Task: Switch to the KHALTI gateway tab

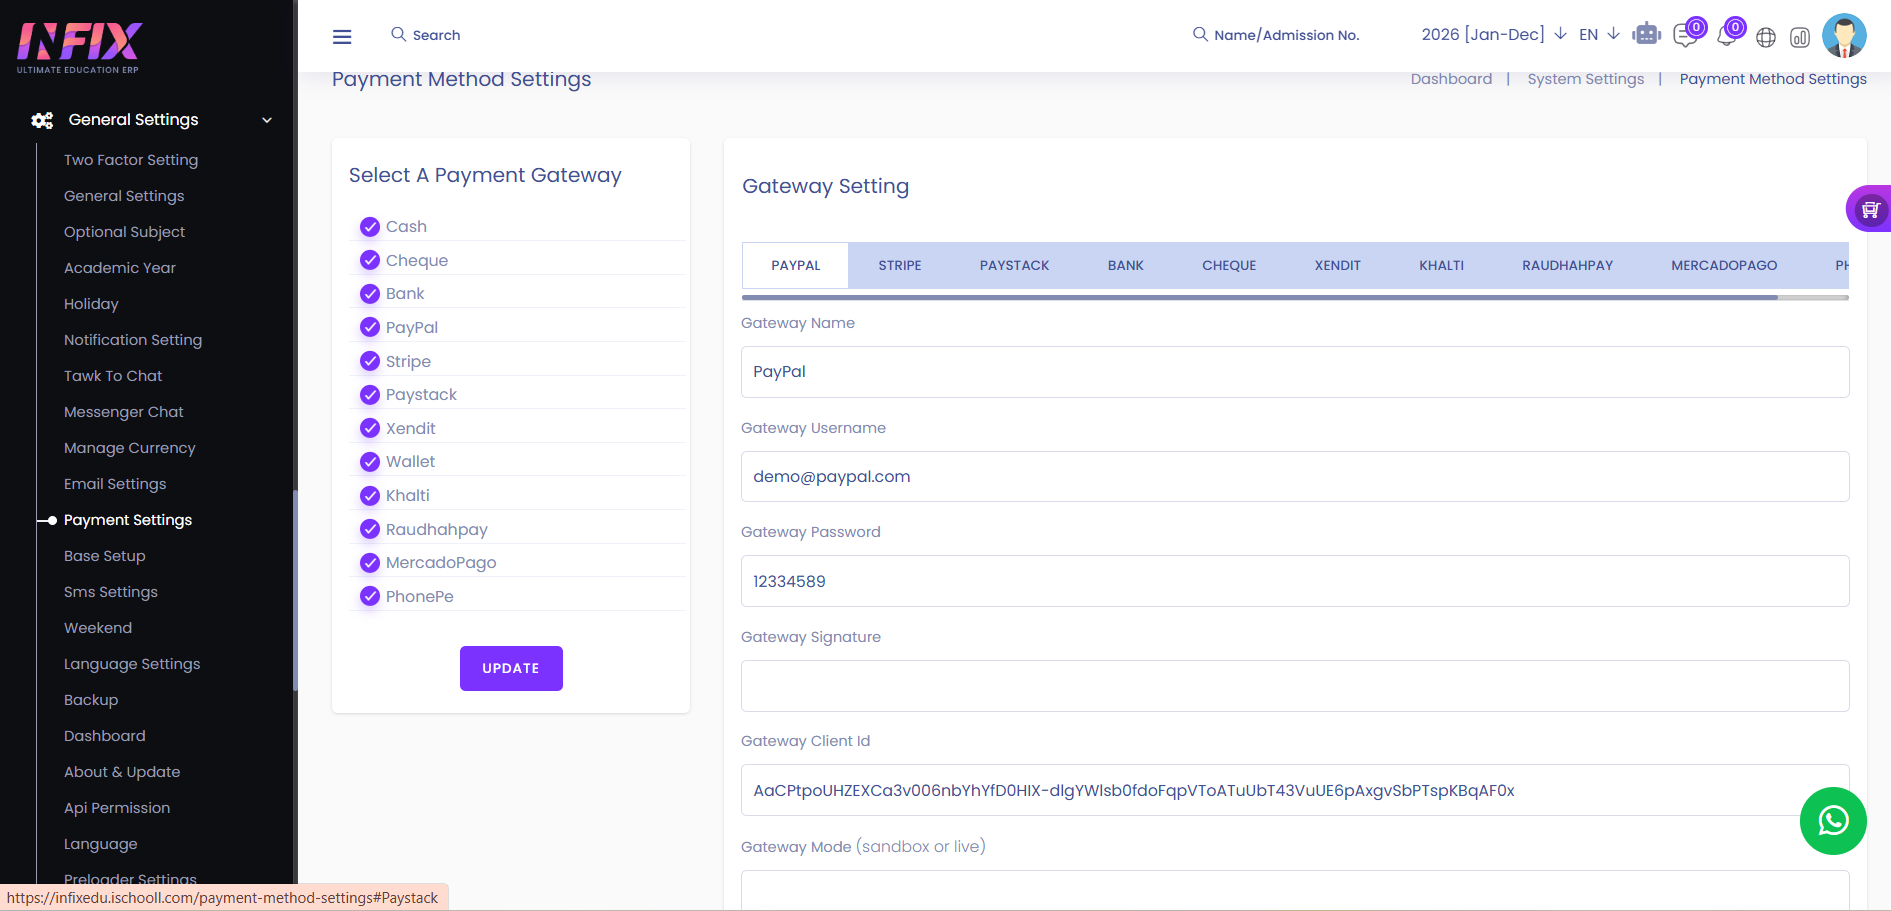Action: tap(1442, 265)
